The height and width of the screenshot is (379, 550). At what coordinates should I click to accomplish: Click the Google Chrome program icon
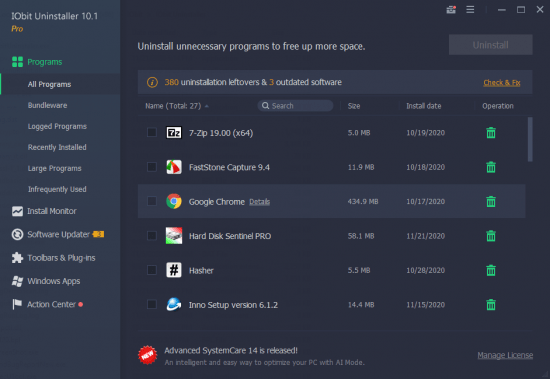coord(174,201)
